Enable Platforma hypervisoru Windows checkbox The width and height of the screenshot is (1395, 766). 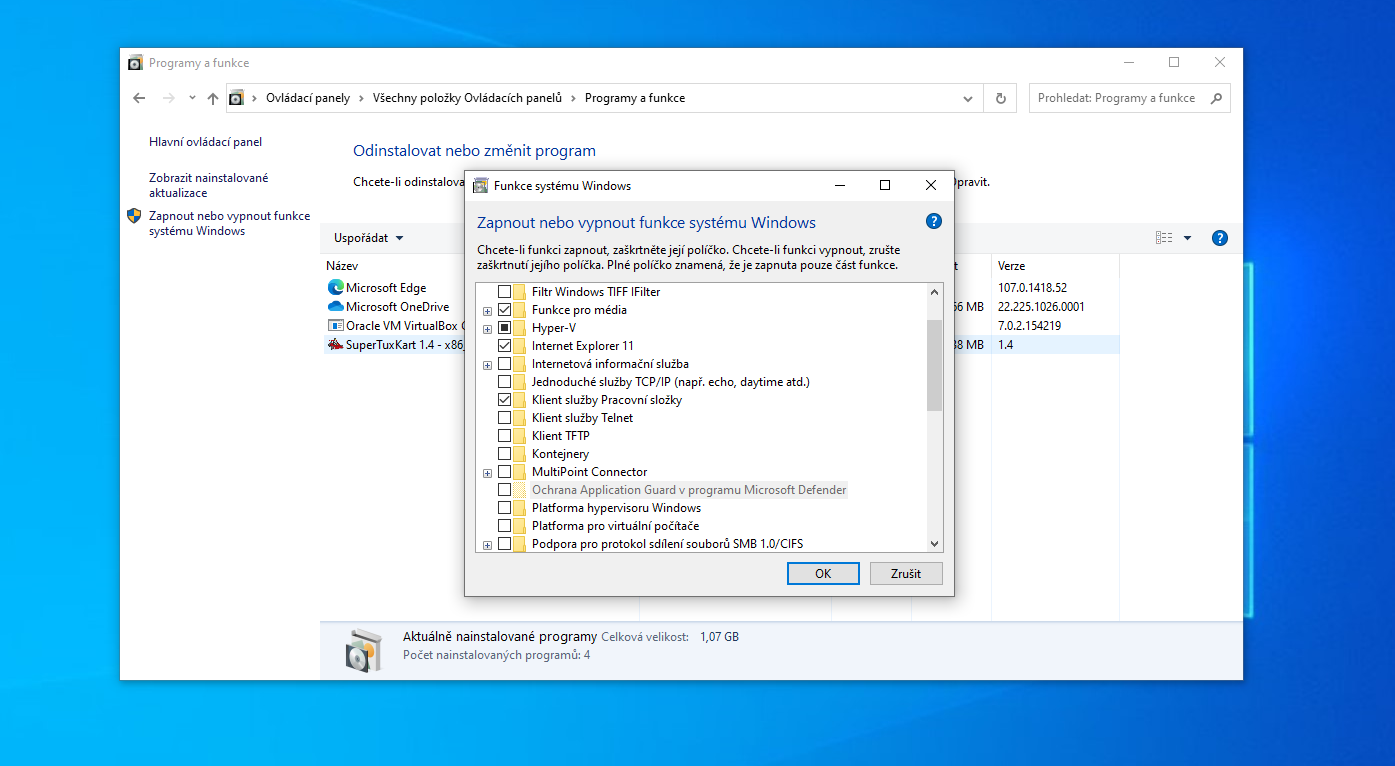coord(504,508)
